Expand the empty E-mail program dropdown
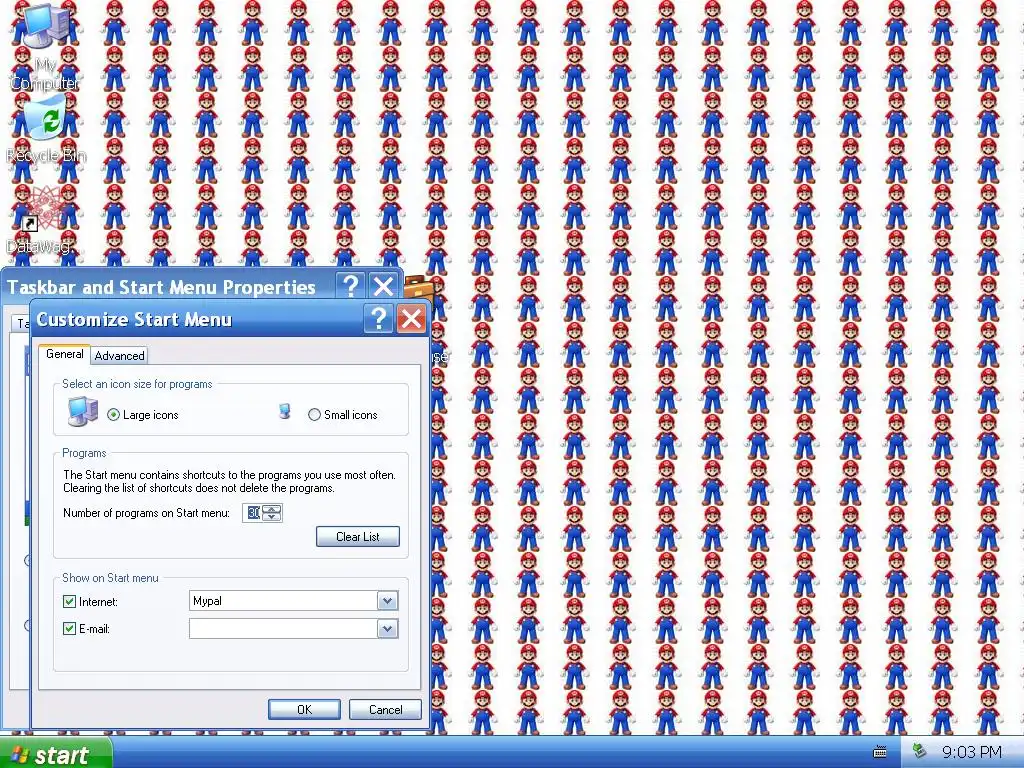This screenshot has width=1024, height=768. click(x=387, y=629)
